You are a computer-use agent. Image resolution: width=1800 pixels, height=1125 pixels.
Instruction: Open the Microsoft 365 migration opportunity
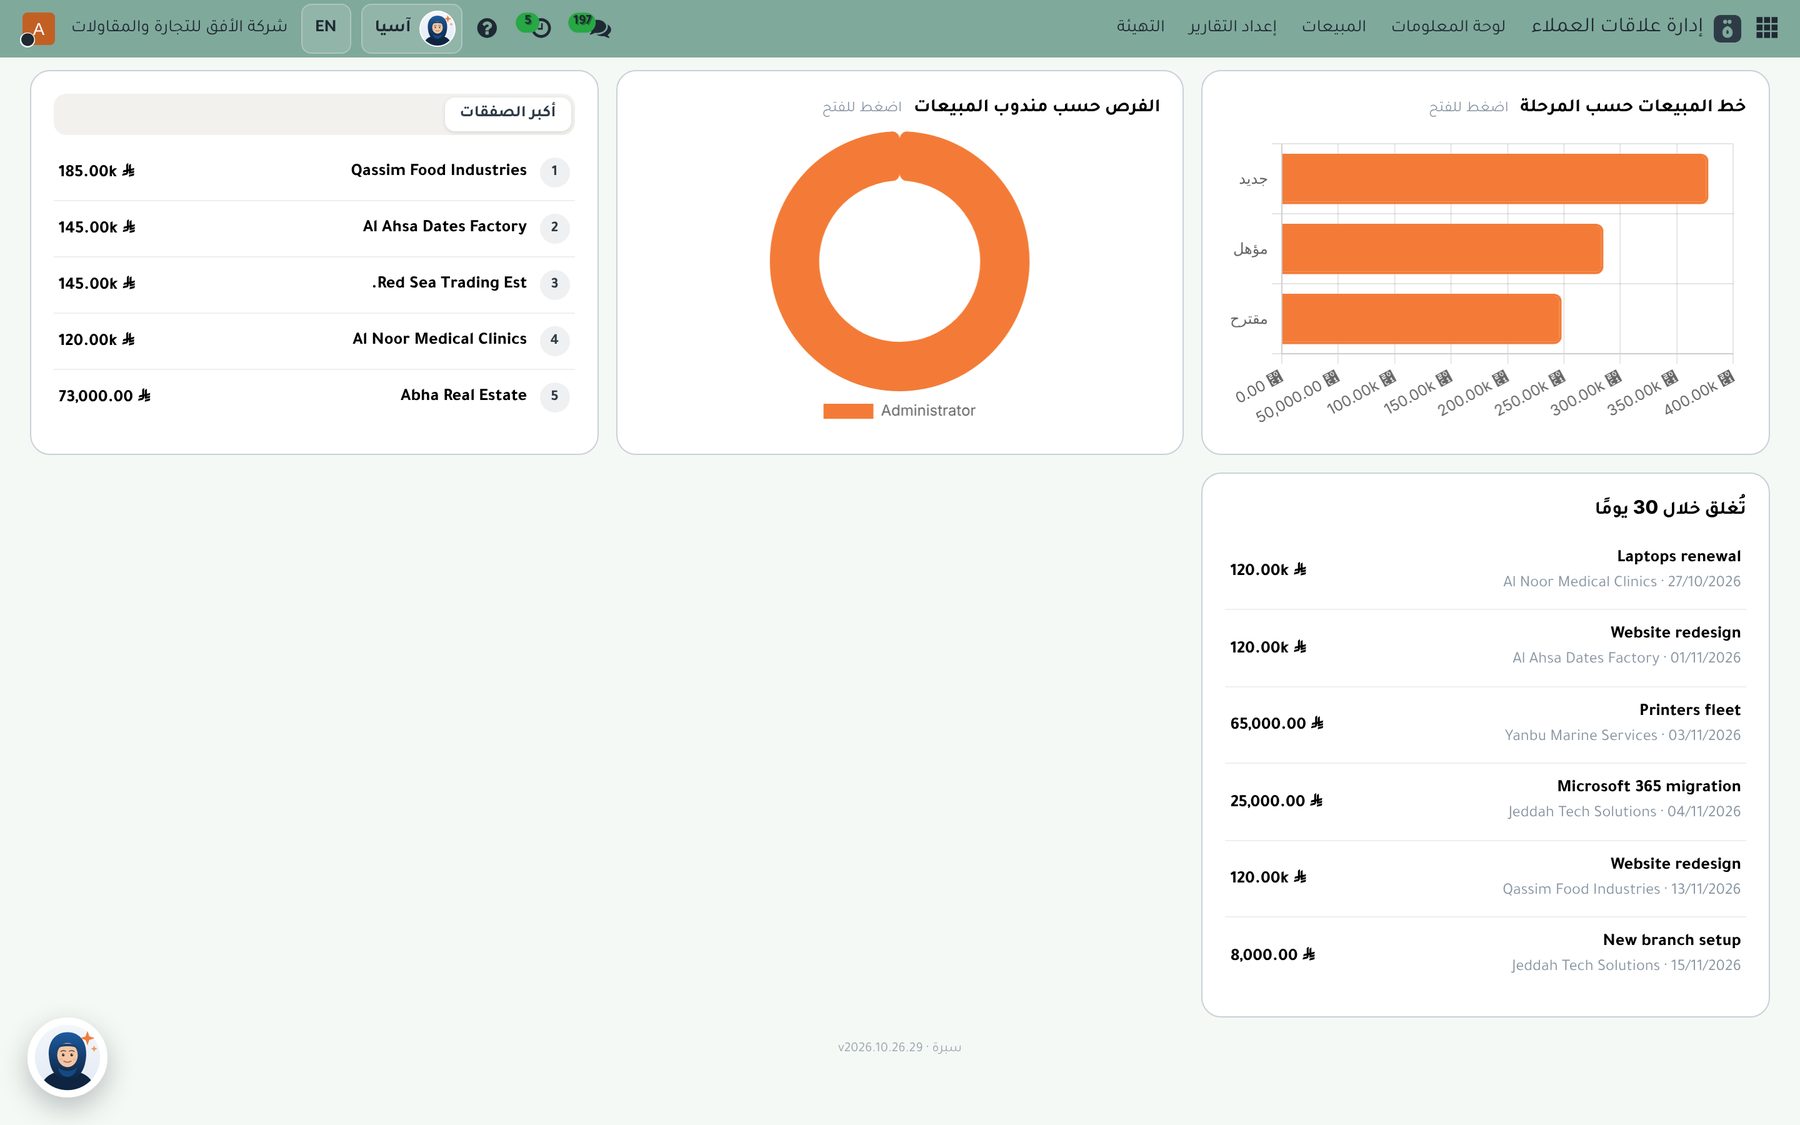(1485, 799)
